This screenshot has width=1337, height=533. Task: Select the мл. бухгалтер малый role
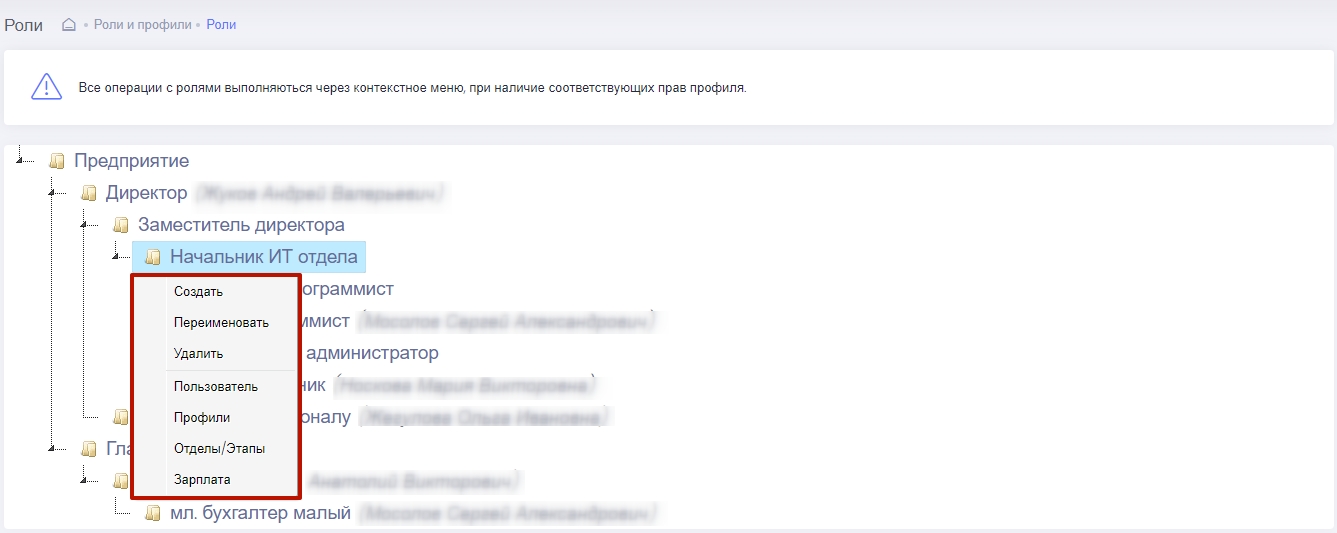pyautogui.click(x=260, y=513)
